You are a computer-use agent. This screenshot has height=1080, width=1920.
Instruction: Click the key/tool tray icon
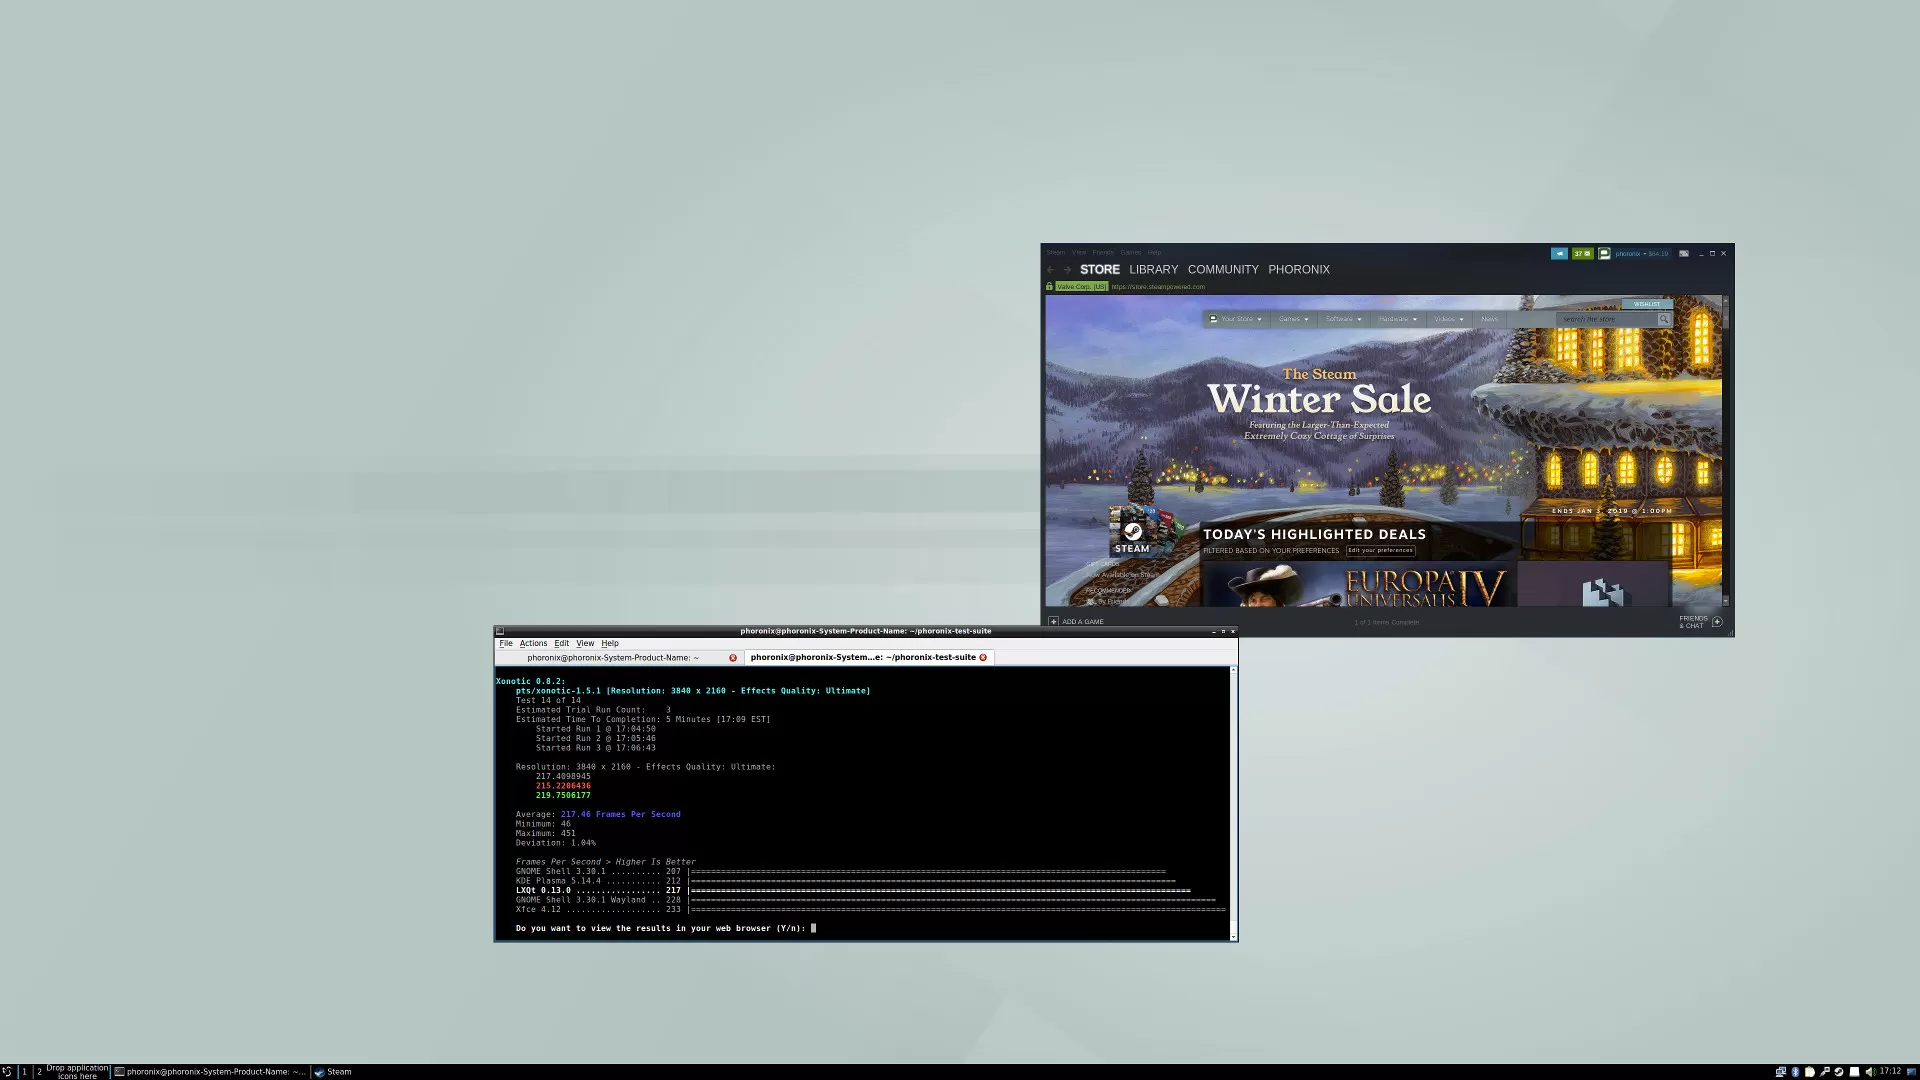[1824, 1072]
